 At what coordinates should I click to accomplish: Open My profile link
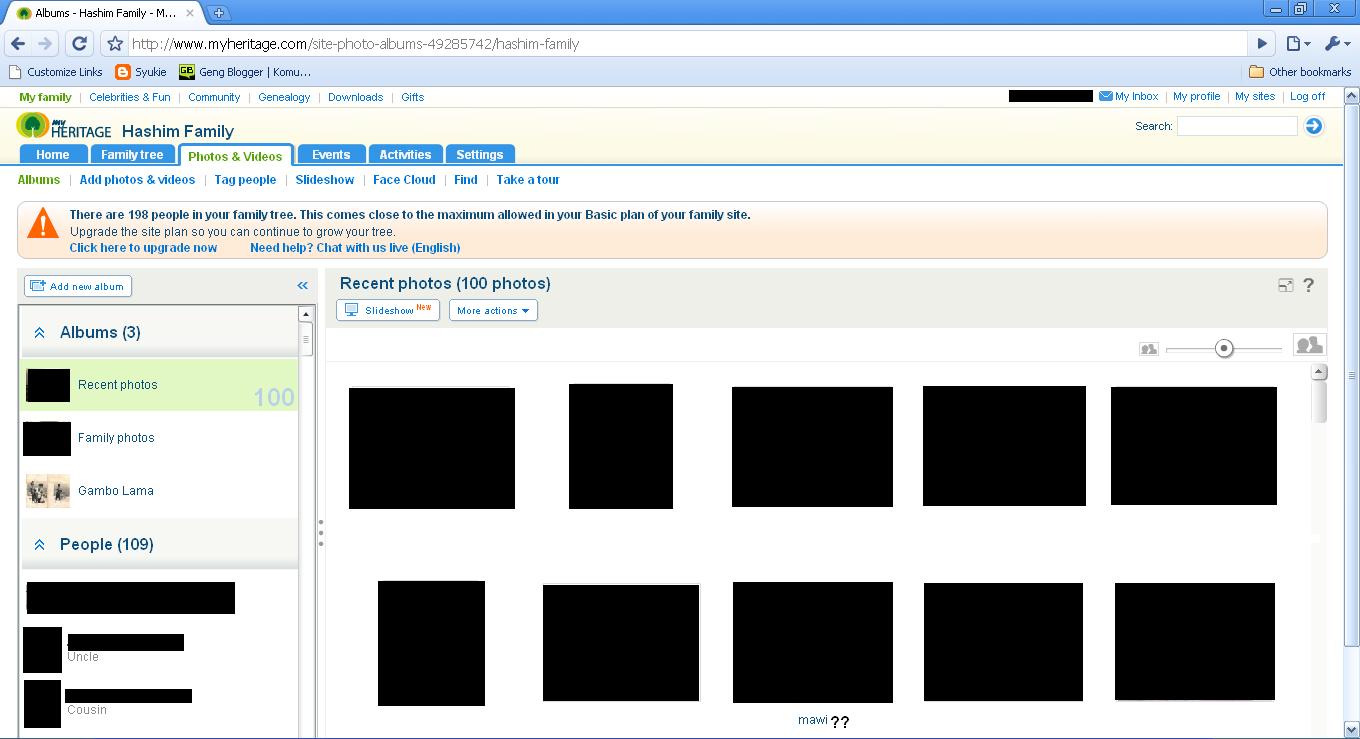click(1196, 97)
